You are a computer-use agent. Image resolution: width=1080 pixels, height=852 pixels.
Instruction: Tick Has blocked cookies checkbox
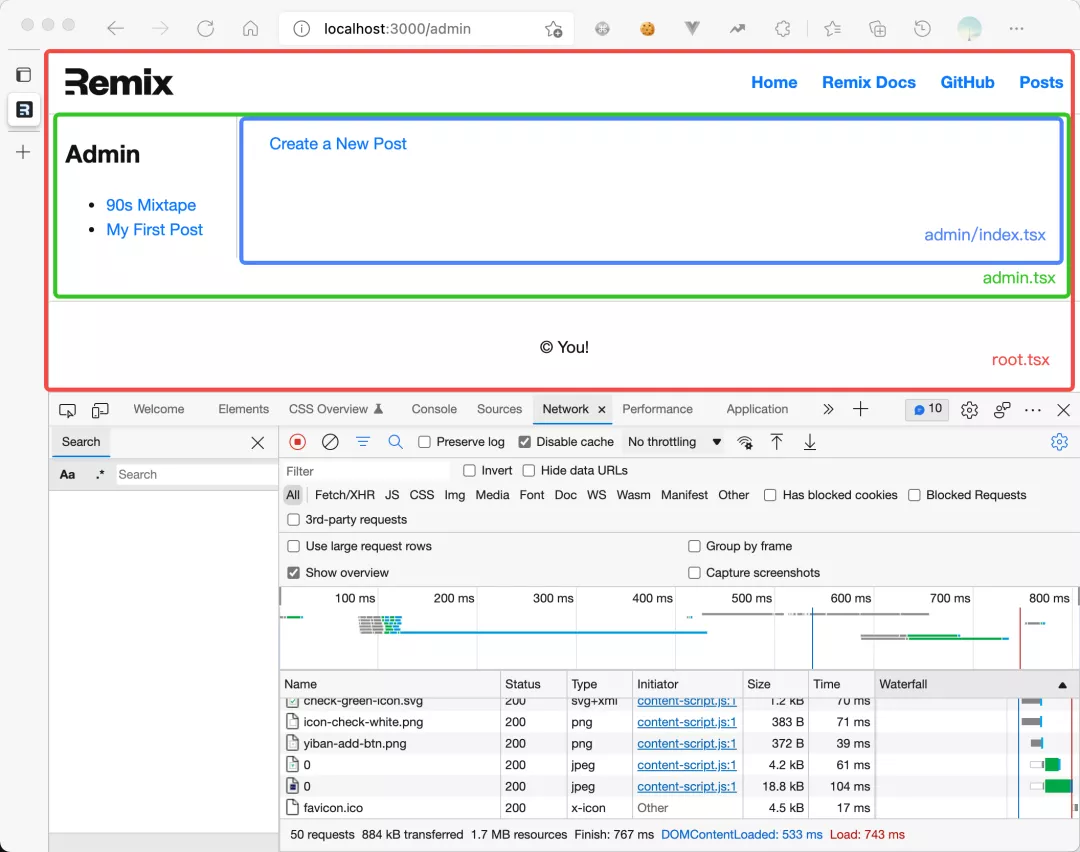[x=770, y=495]
